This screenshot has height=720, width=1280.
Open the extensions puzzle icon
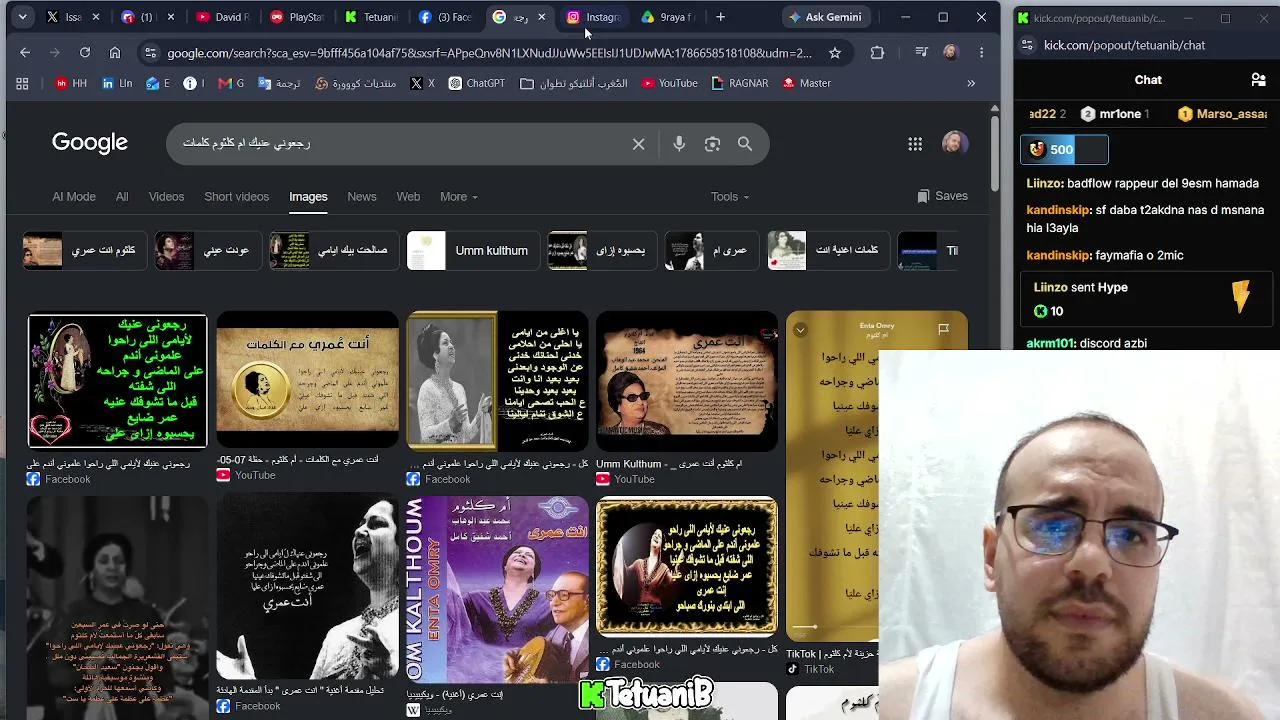[x=877, y=53]
